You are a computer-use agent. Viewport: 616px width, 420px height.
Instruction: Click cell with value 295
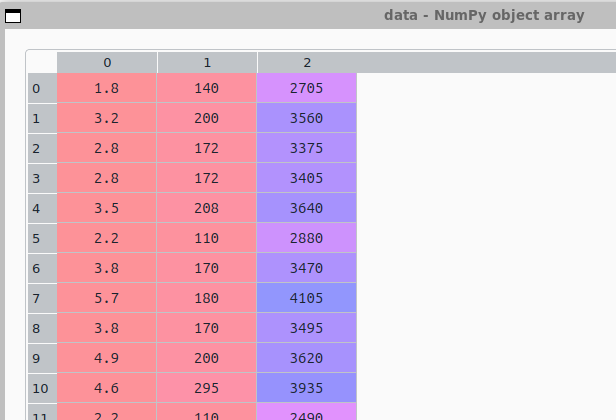(x=207, y=388)
